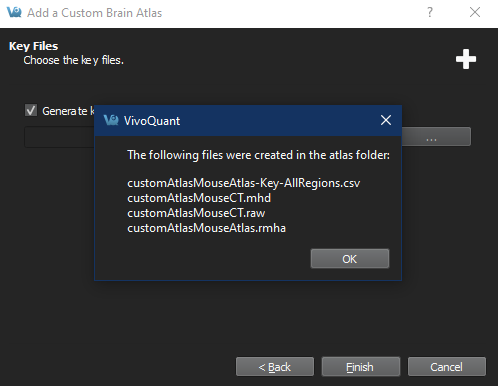Click inside the key file path field
This screenshot has height=386, width=498.
tap(59, 137)
